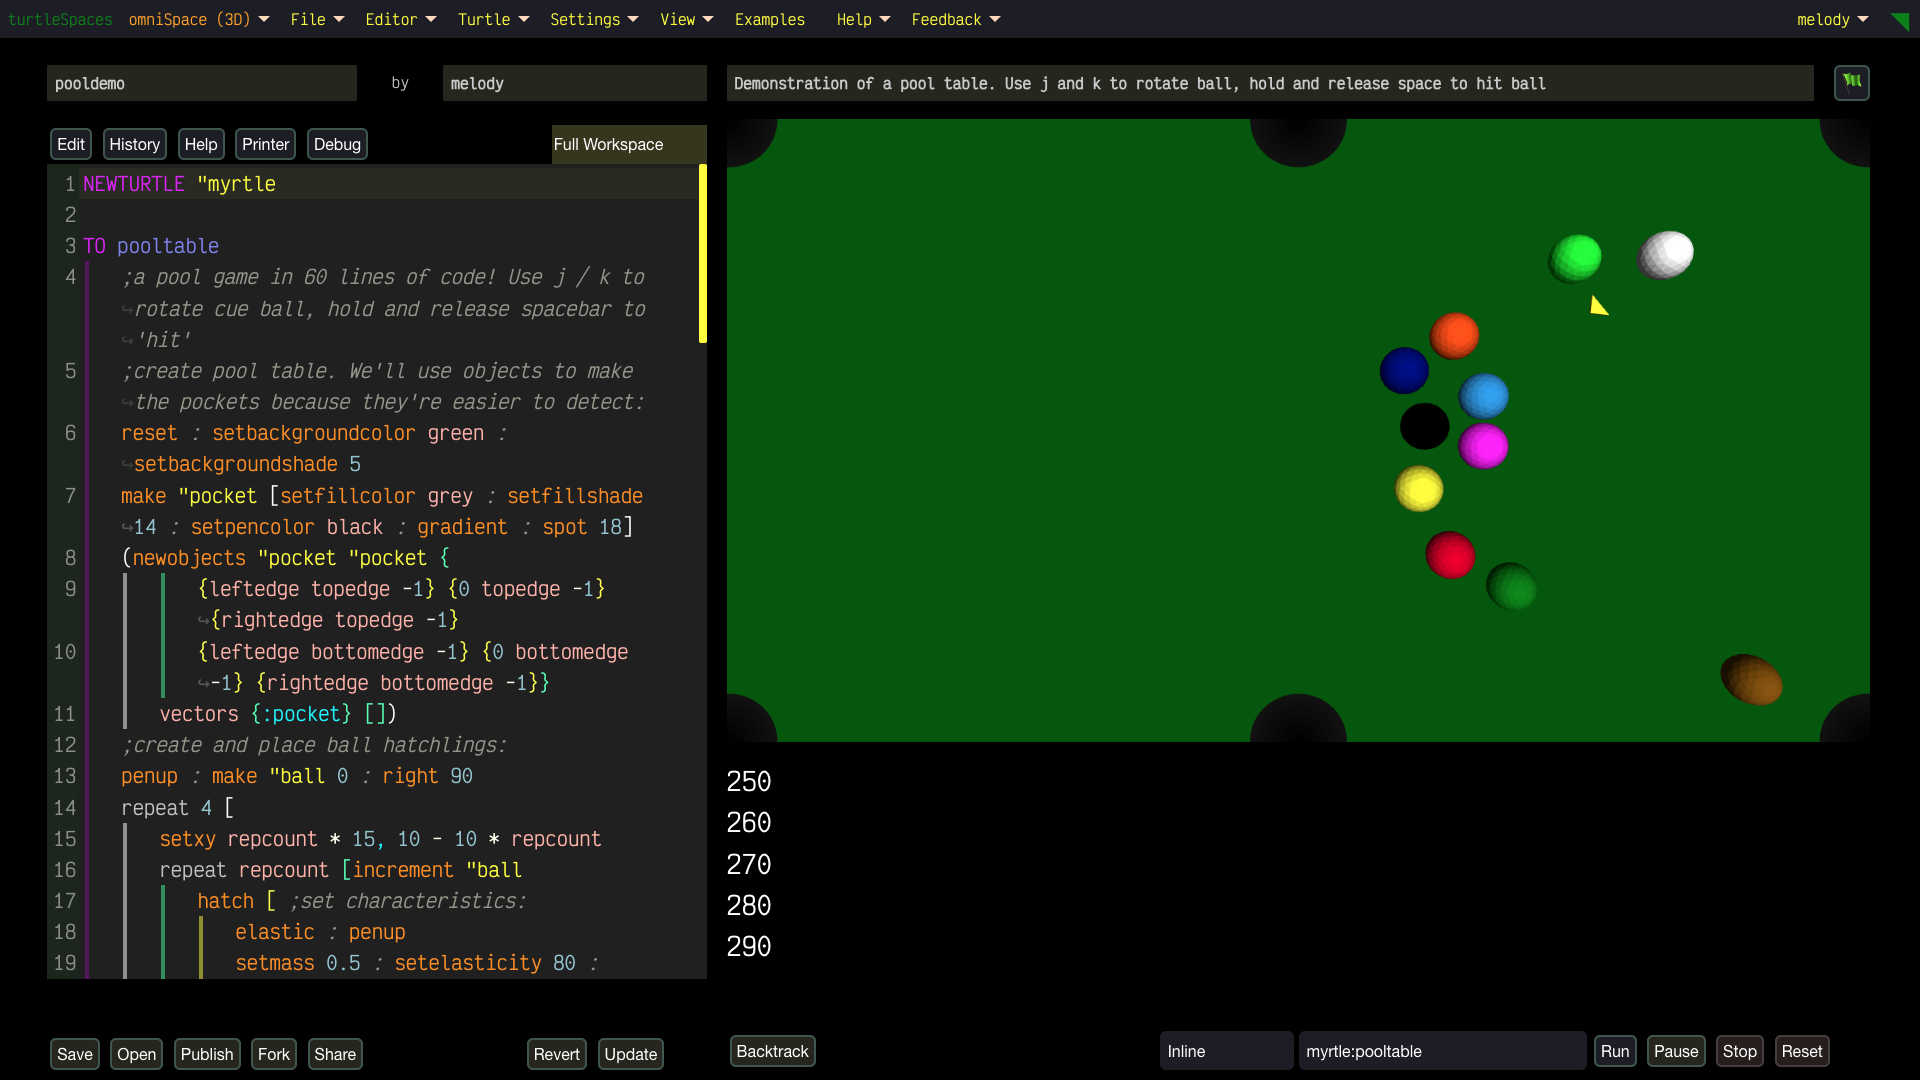Click the pooldemo project name field
This screenshot has width=1920, height=1080.
201,83
